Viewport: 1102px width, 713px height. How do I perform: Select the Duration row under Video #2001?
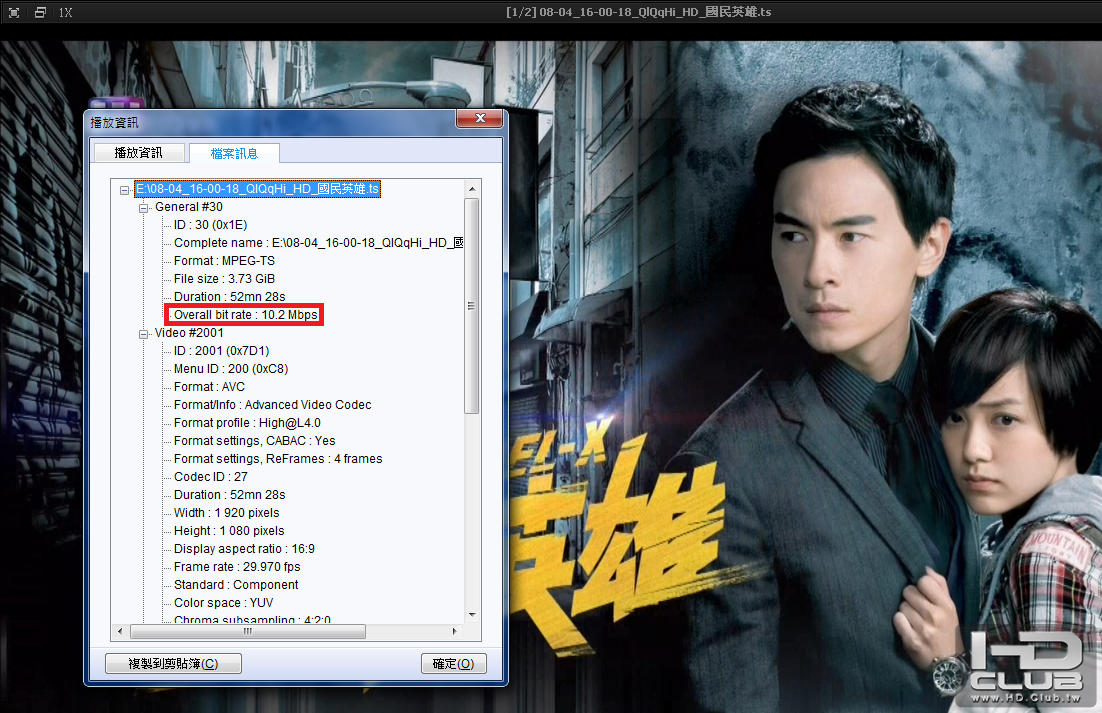[x=229, y=495]
